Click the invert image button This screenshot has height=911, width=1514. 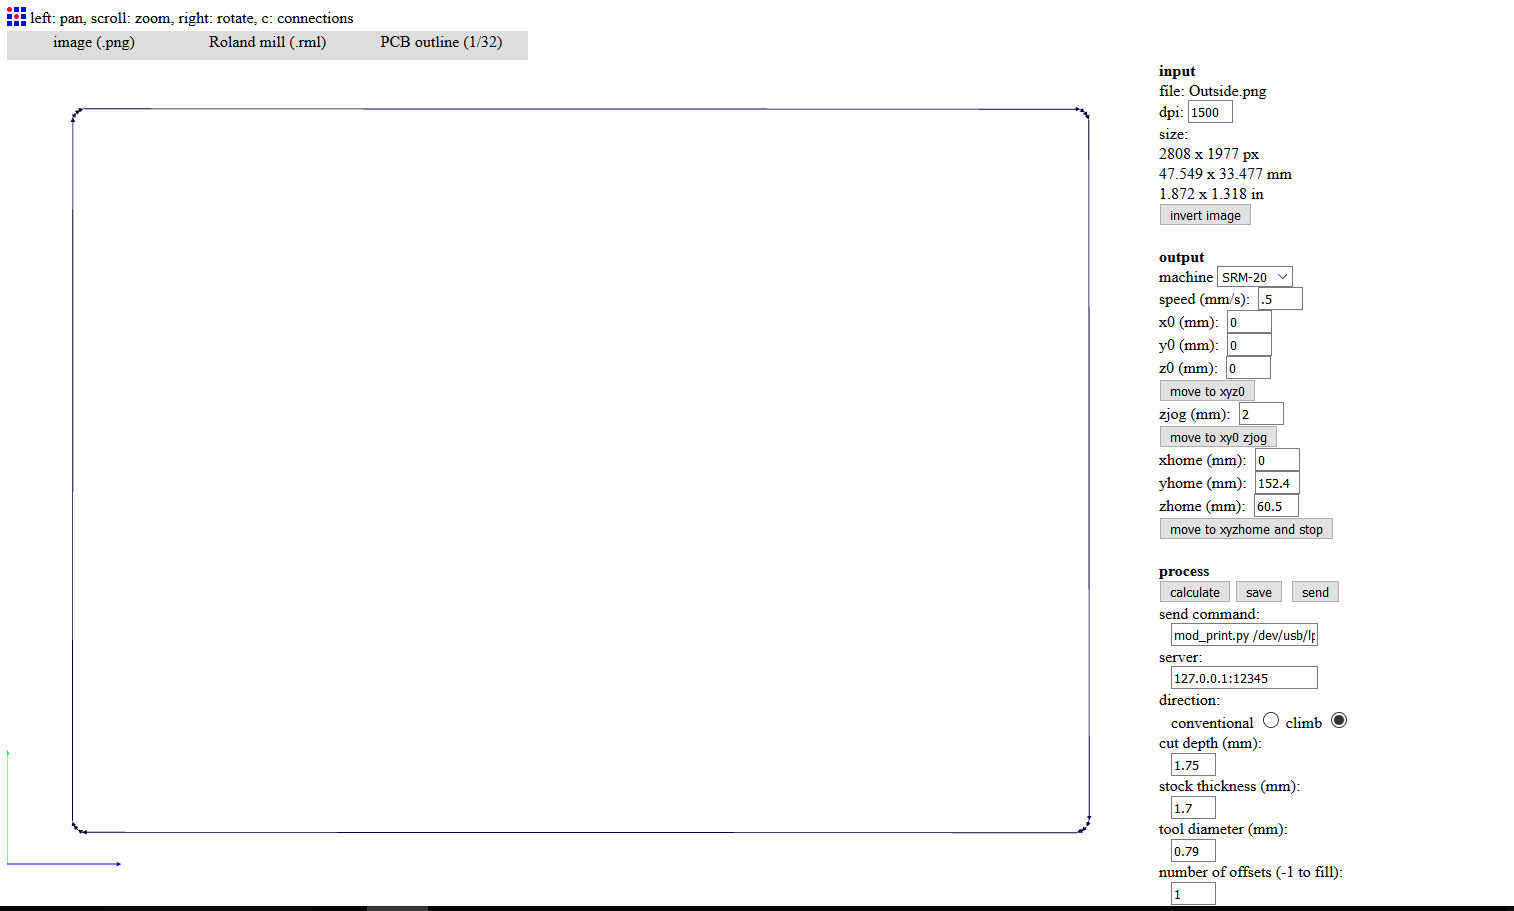pyautogui.click(x=1205, y=215)
